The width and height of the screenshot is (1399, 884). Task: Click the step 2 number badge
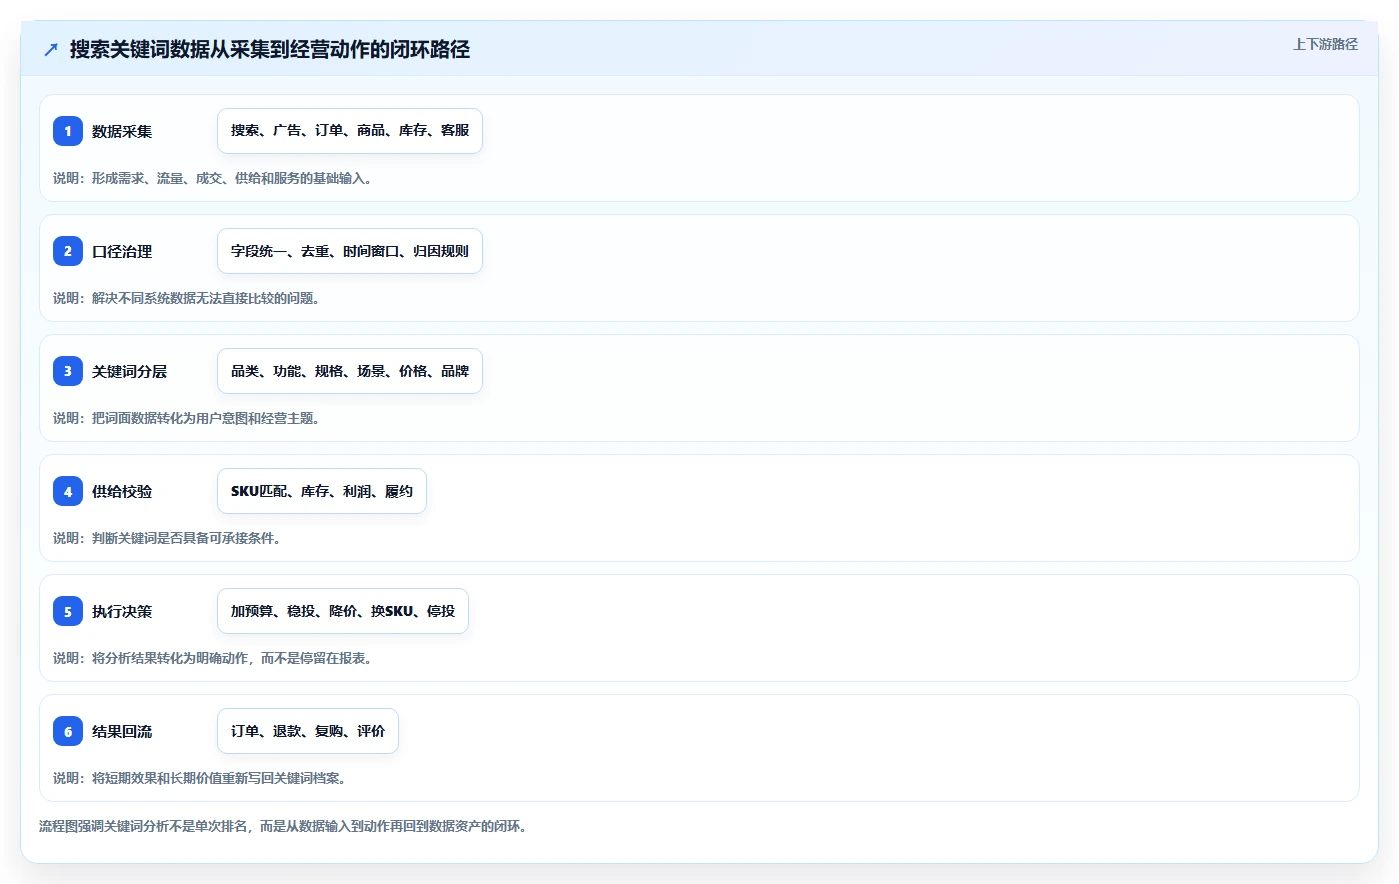(x=68, y=251)
